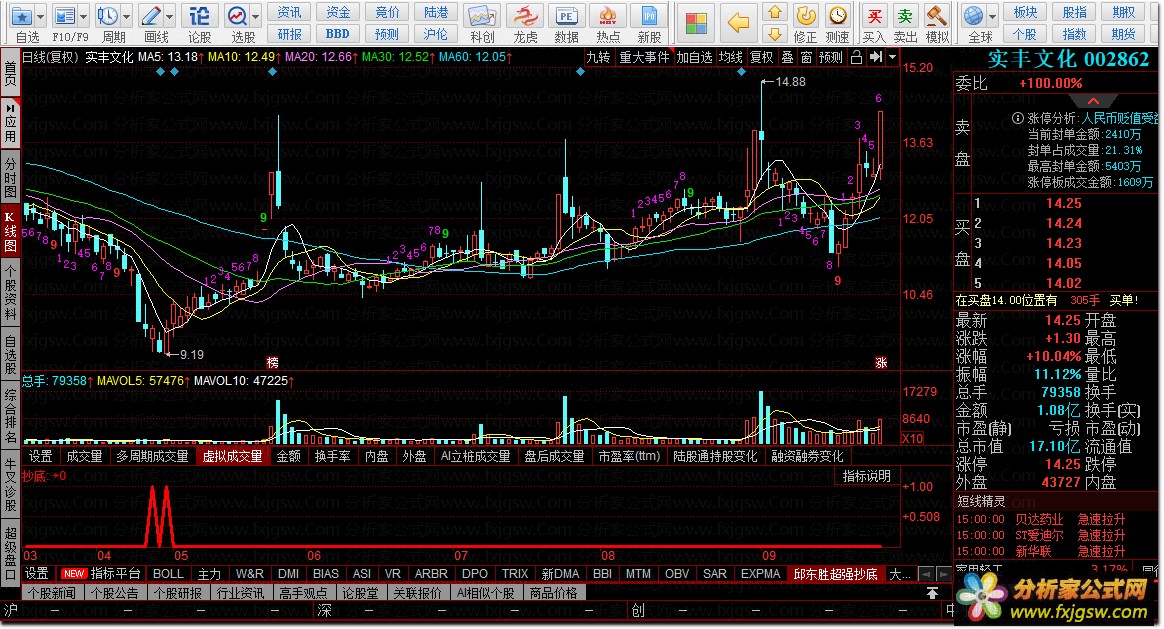
Task: Expand the F10/F9 dropdown arrow
Action: [84, 16]
